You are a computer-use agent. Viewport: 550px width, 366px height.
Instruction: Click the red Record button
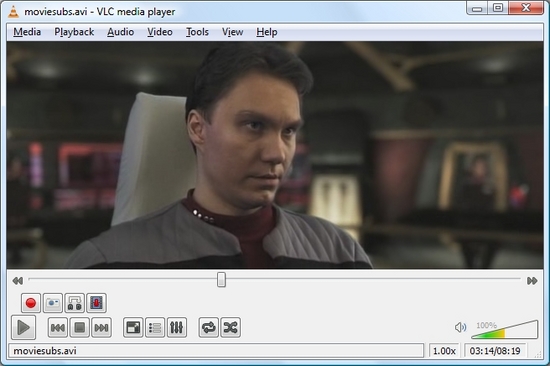point(31,303)
